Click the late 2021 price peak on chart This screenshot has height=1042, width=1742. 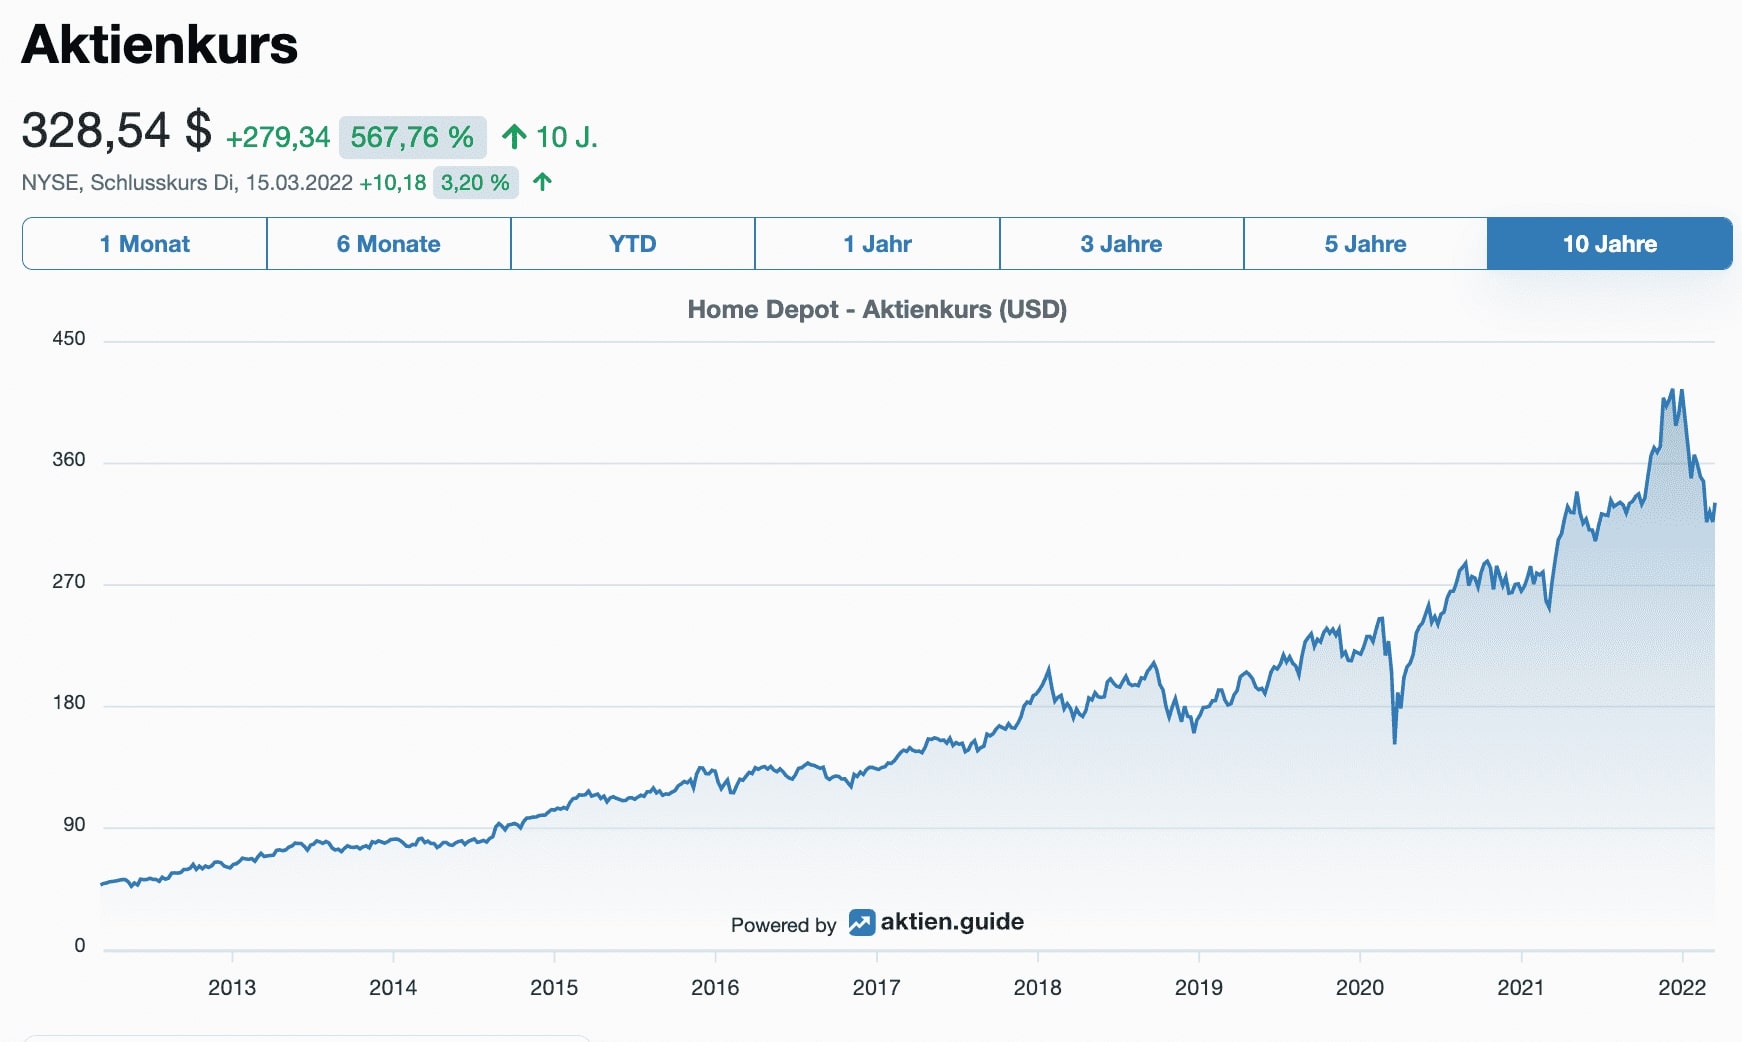1672,390
